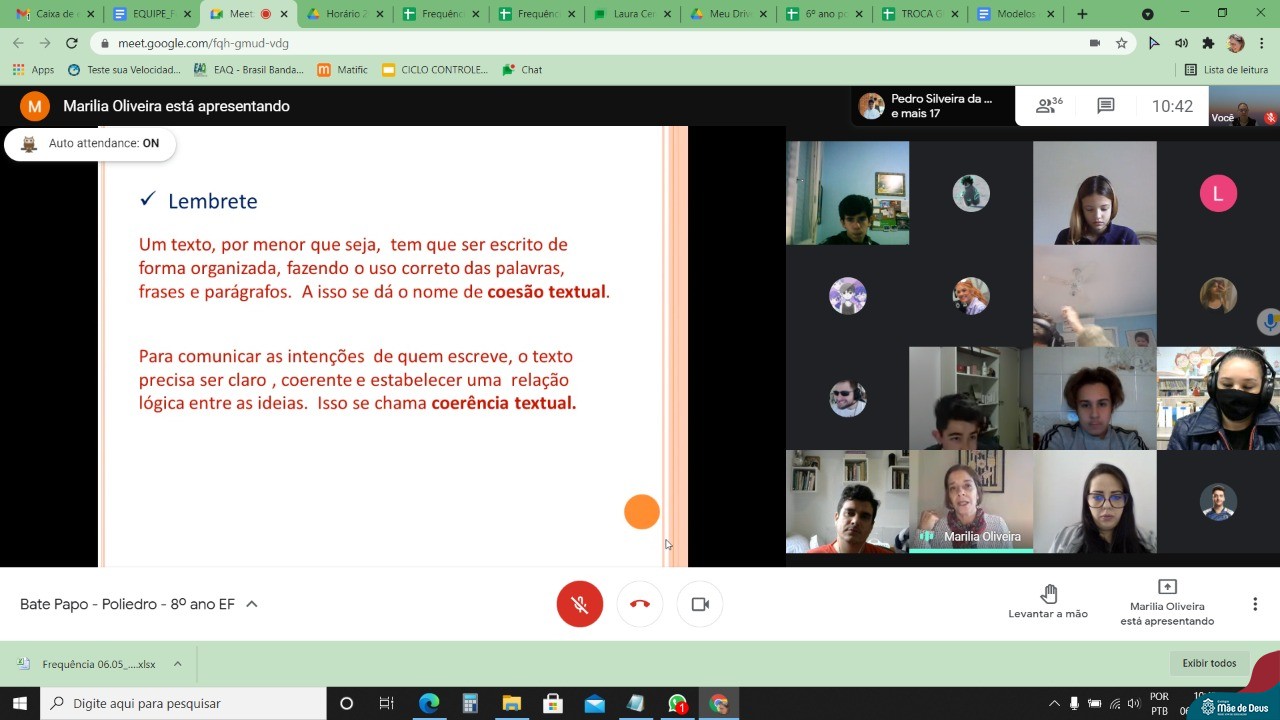
Task: Click the orange circle on the slide
Action: point(642,512)
